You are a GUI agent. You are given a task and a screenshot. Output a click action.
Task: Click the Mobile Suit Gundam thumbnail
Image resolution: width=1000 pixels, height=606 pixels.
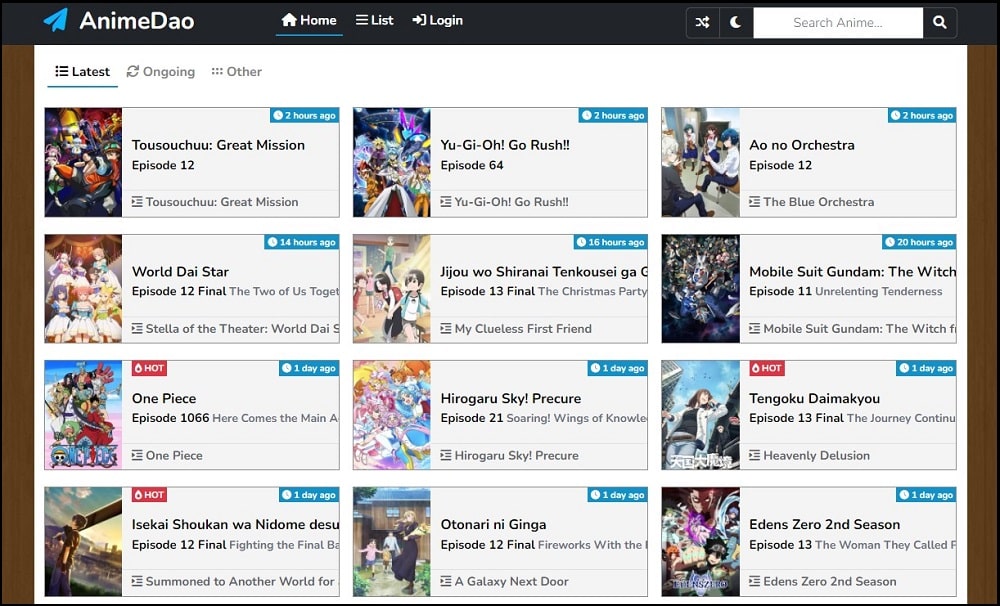tap(700, 288)
